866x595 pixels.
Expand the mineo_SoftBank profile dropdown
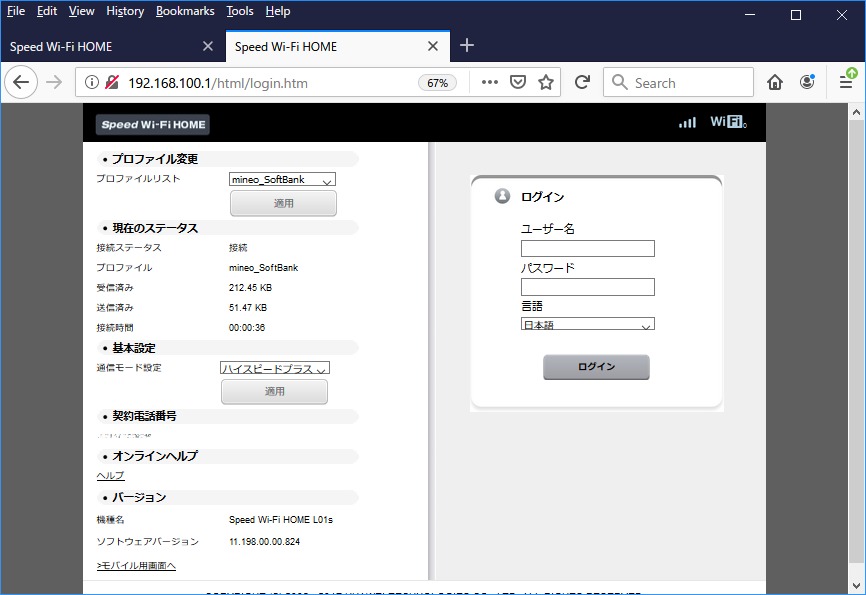tap(282, 180)
